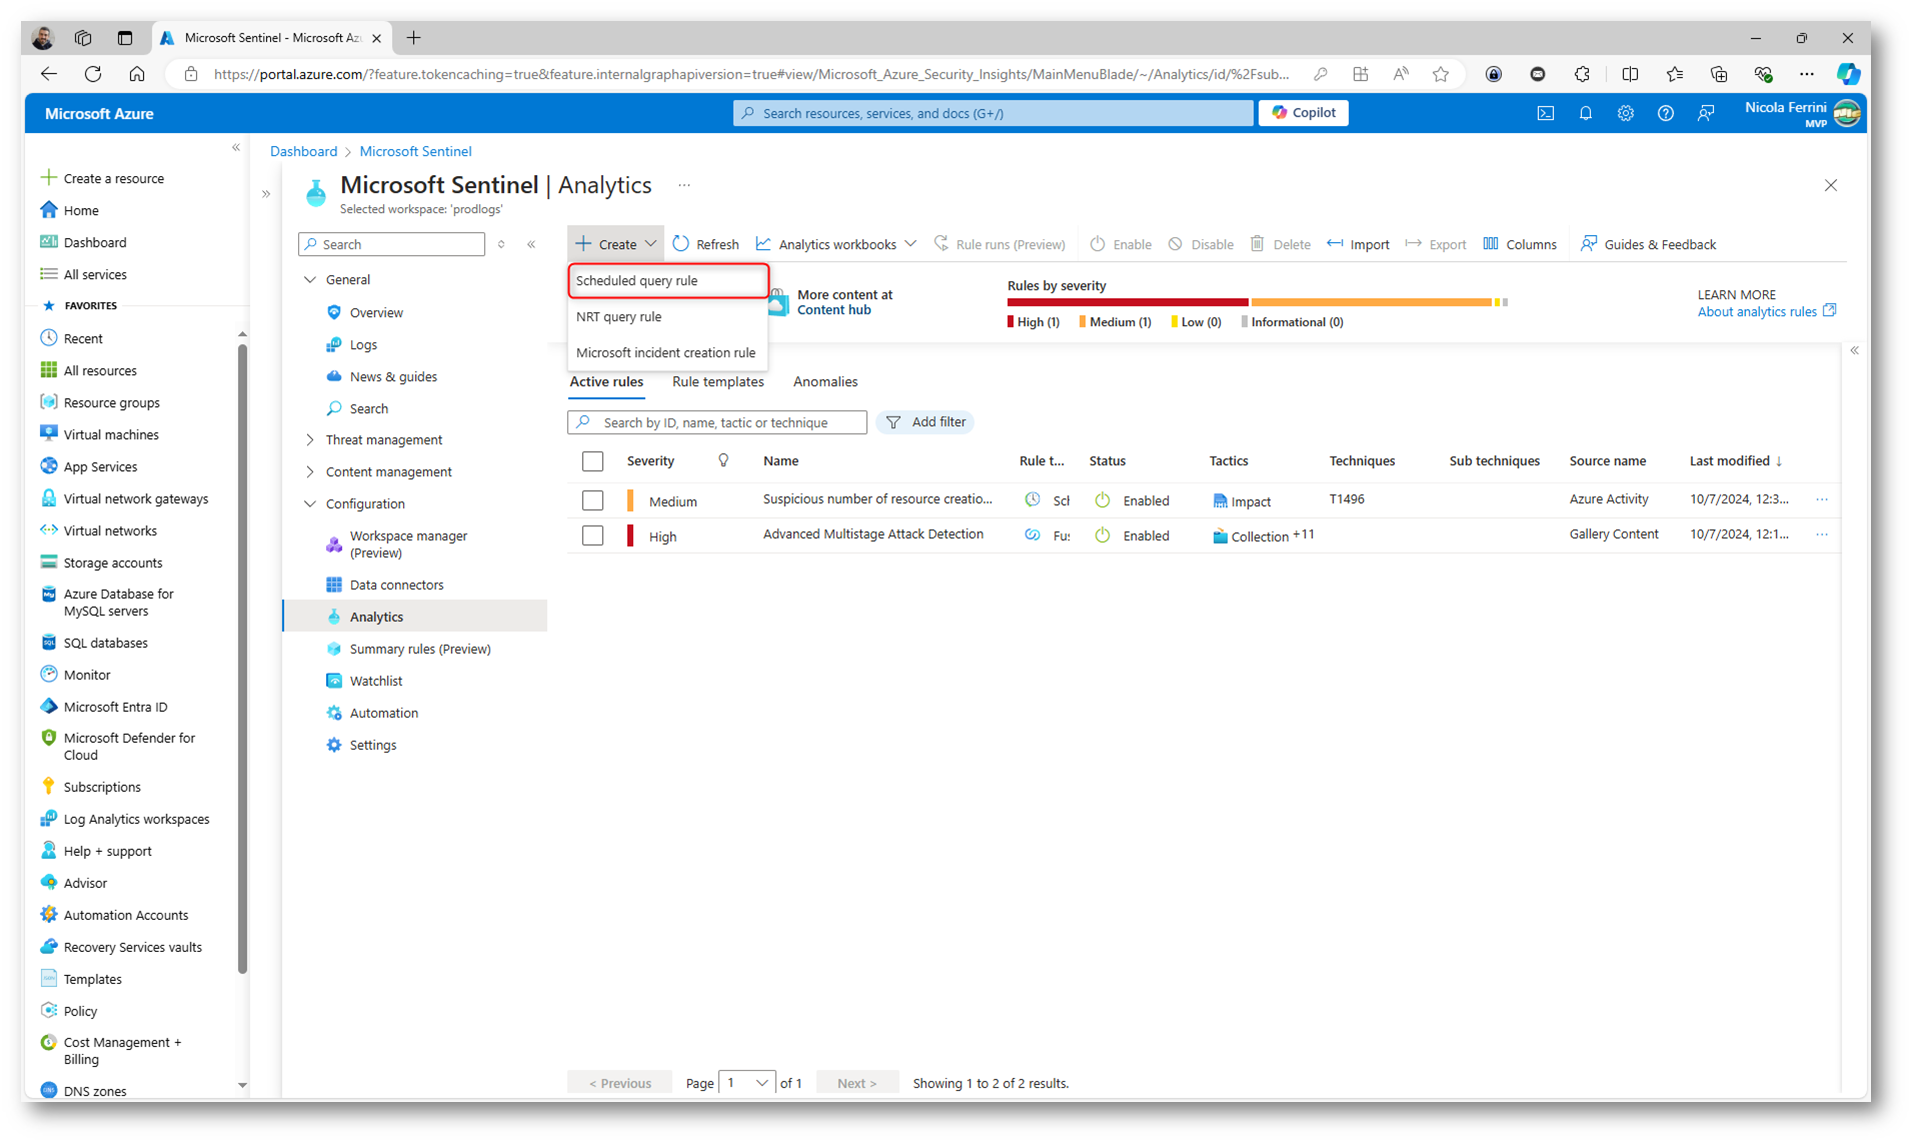Choose NRT query rule
The image size is (1913, 1144).
point(668,317)
